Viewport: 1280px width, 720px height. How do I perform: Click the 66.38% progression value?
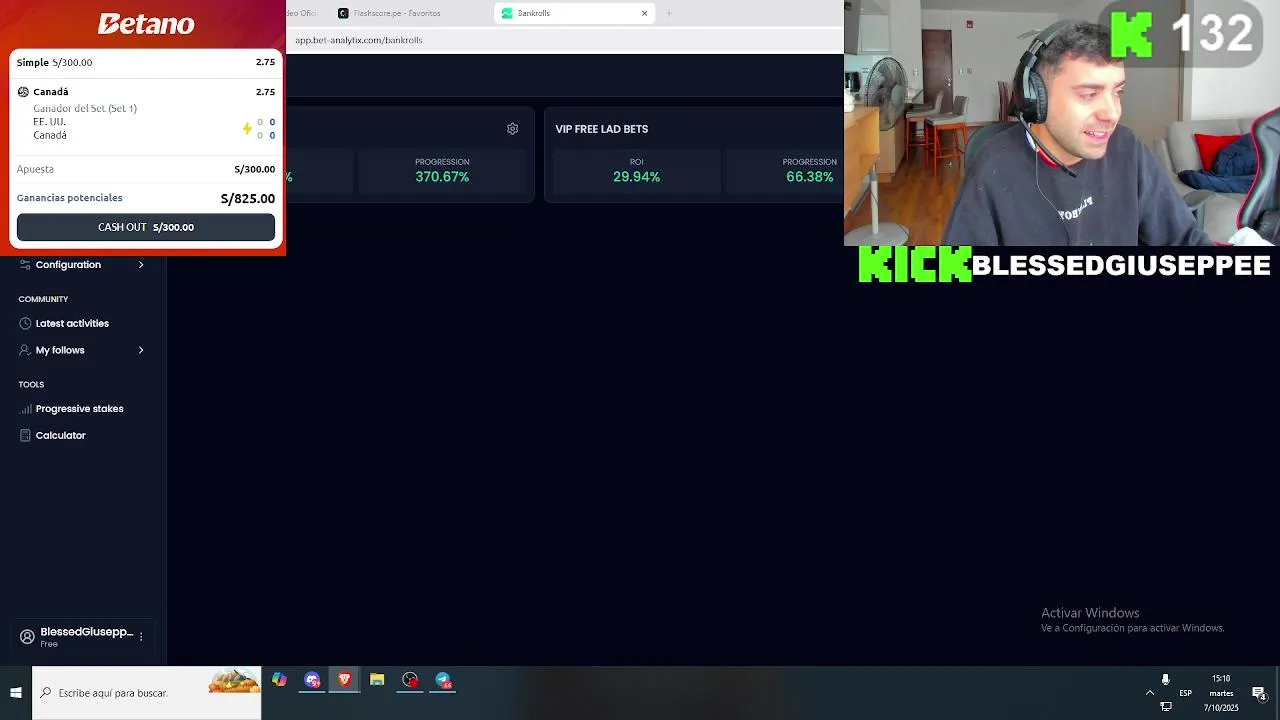(809, 177)
